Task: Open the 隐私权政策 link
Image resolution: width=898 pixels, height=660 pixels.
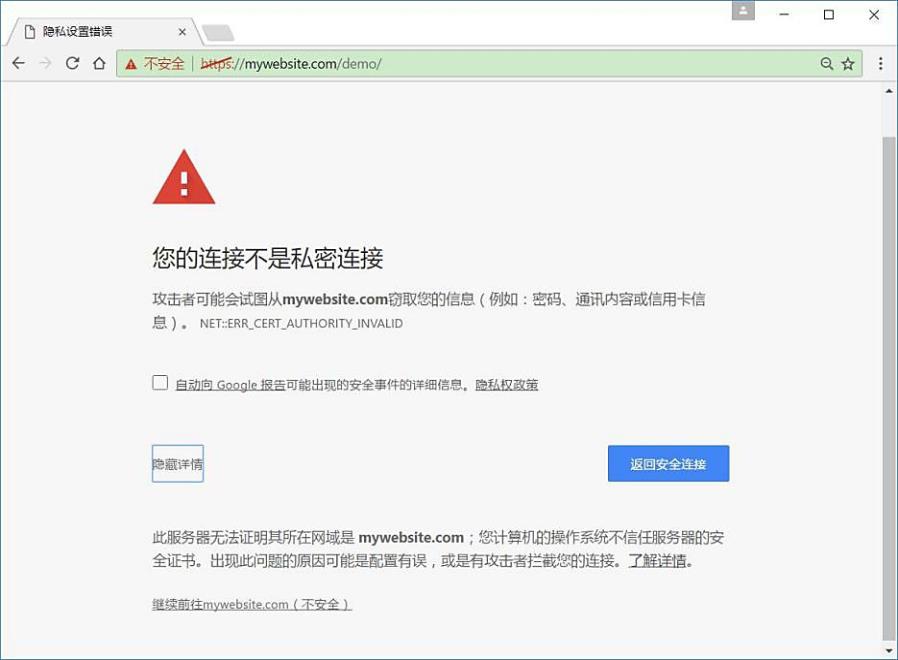Action: [x=506, y=384]
